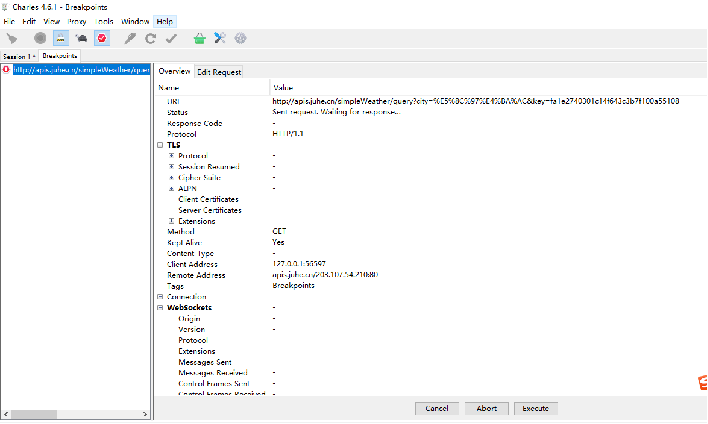The height and width of the screenshot is (424, 708).
Task: Toggle SSL proxying lock icon
Action: (x=61, y=38)
